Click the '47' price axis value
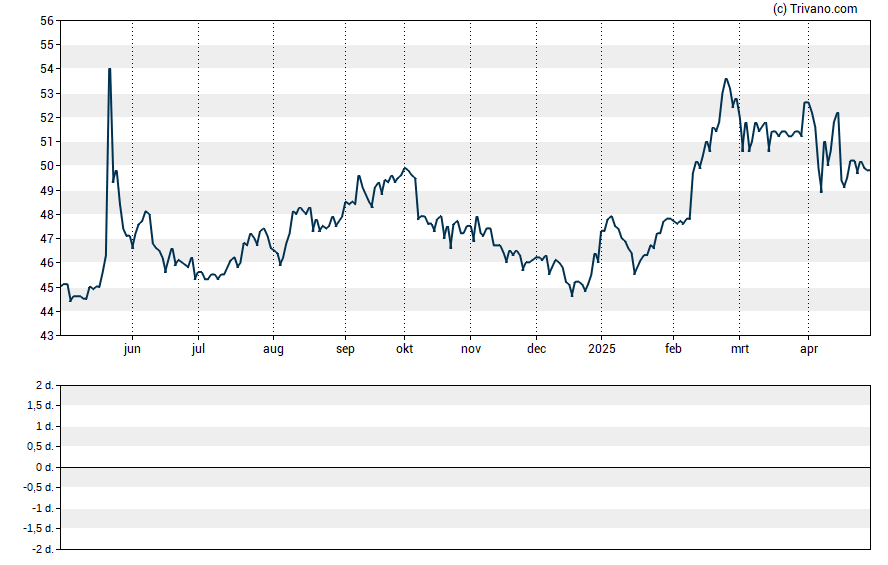888x565 pixels. pyautogui.click(x=47, y=238)
